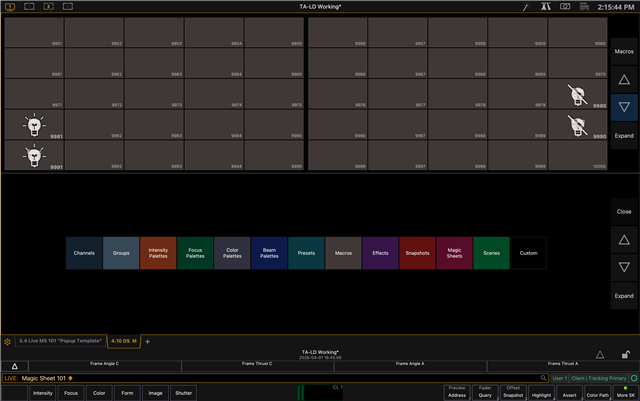The width and height of the screenshot is (640, 401).
Task: Click the pencil edit icon in top bar
Action: click(x=526, y=7)
